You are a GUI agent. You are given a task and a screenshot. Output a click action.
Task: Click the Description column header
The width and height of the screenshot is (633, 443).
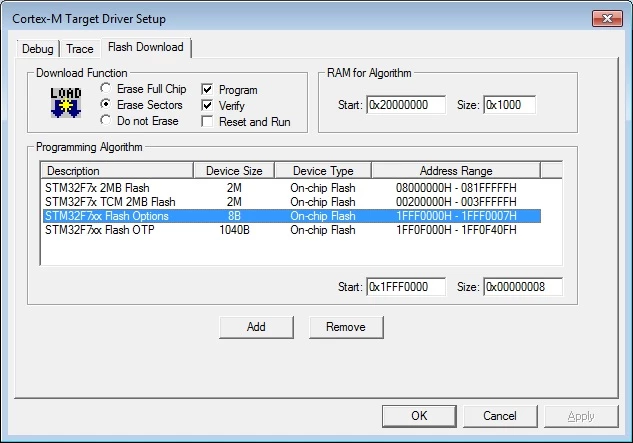[x=117, y=170]
